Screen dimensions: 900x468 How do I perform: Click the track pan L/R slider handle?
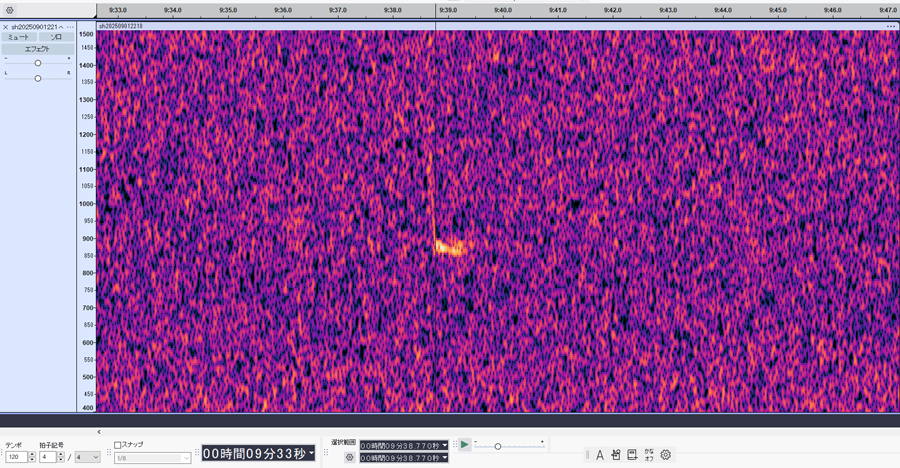coord(38,78)
